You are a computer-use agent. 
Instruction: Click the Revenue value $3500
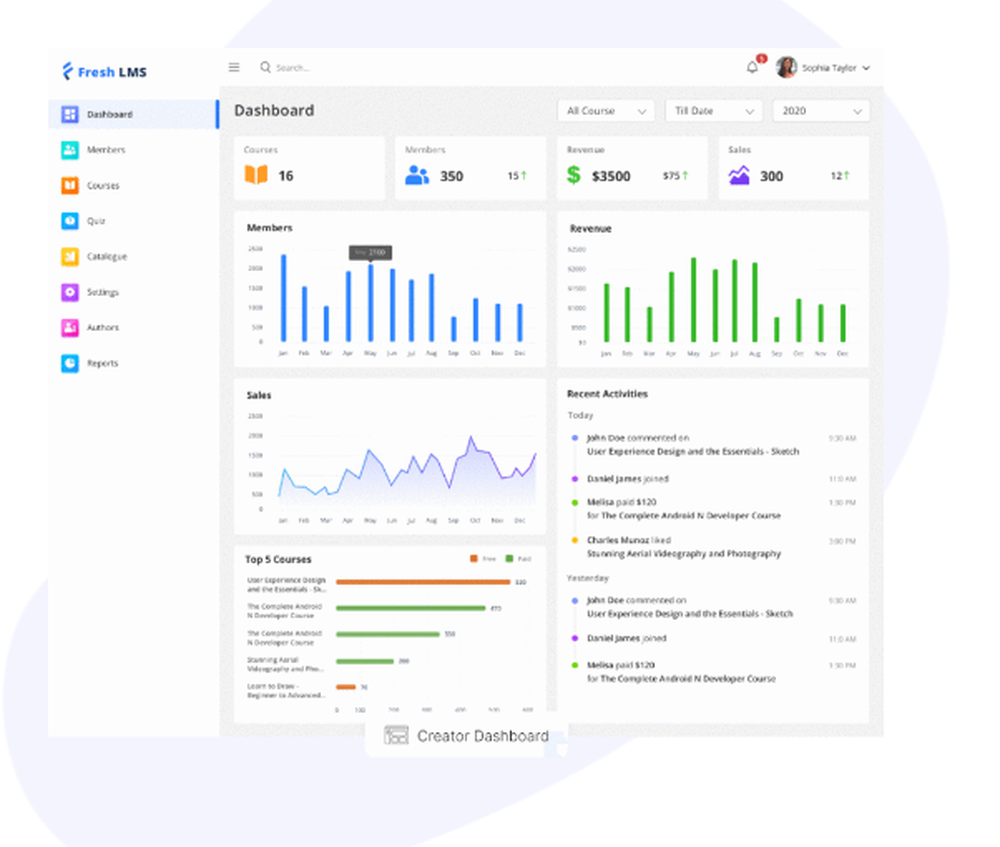point(611,176)
